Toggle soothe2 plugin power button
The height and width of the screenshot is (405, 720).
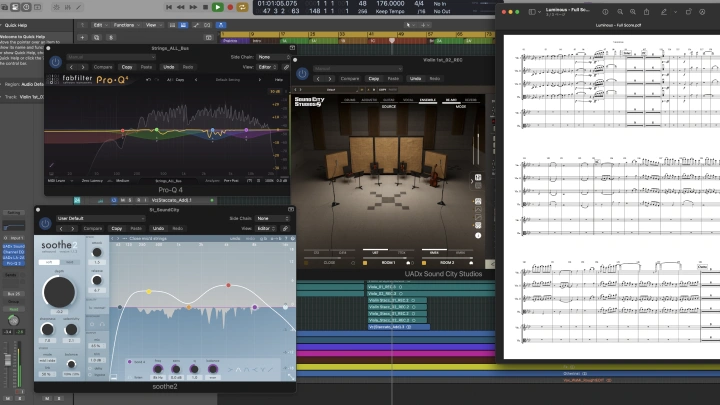45,224
